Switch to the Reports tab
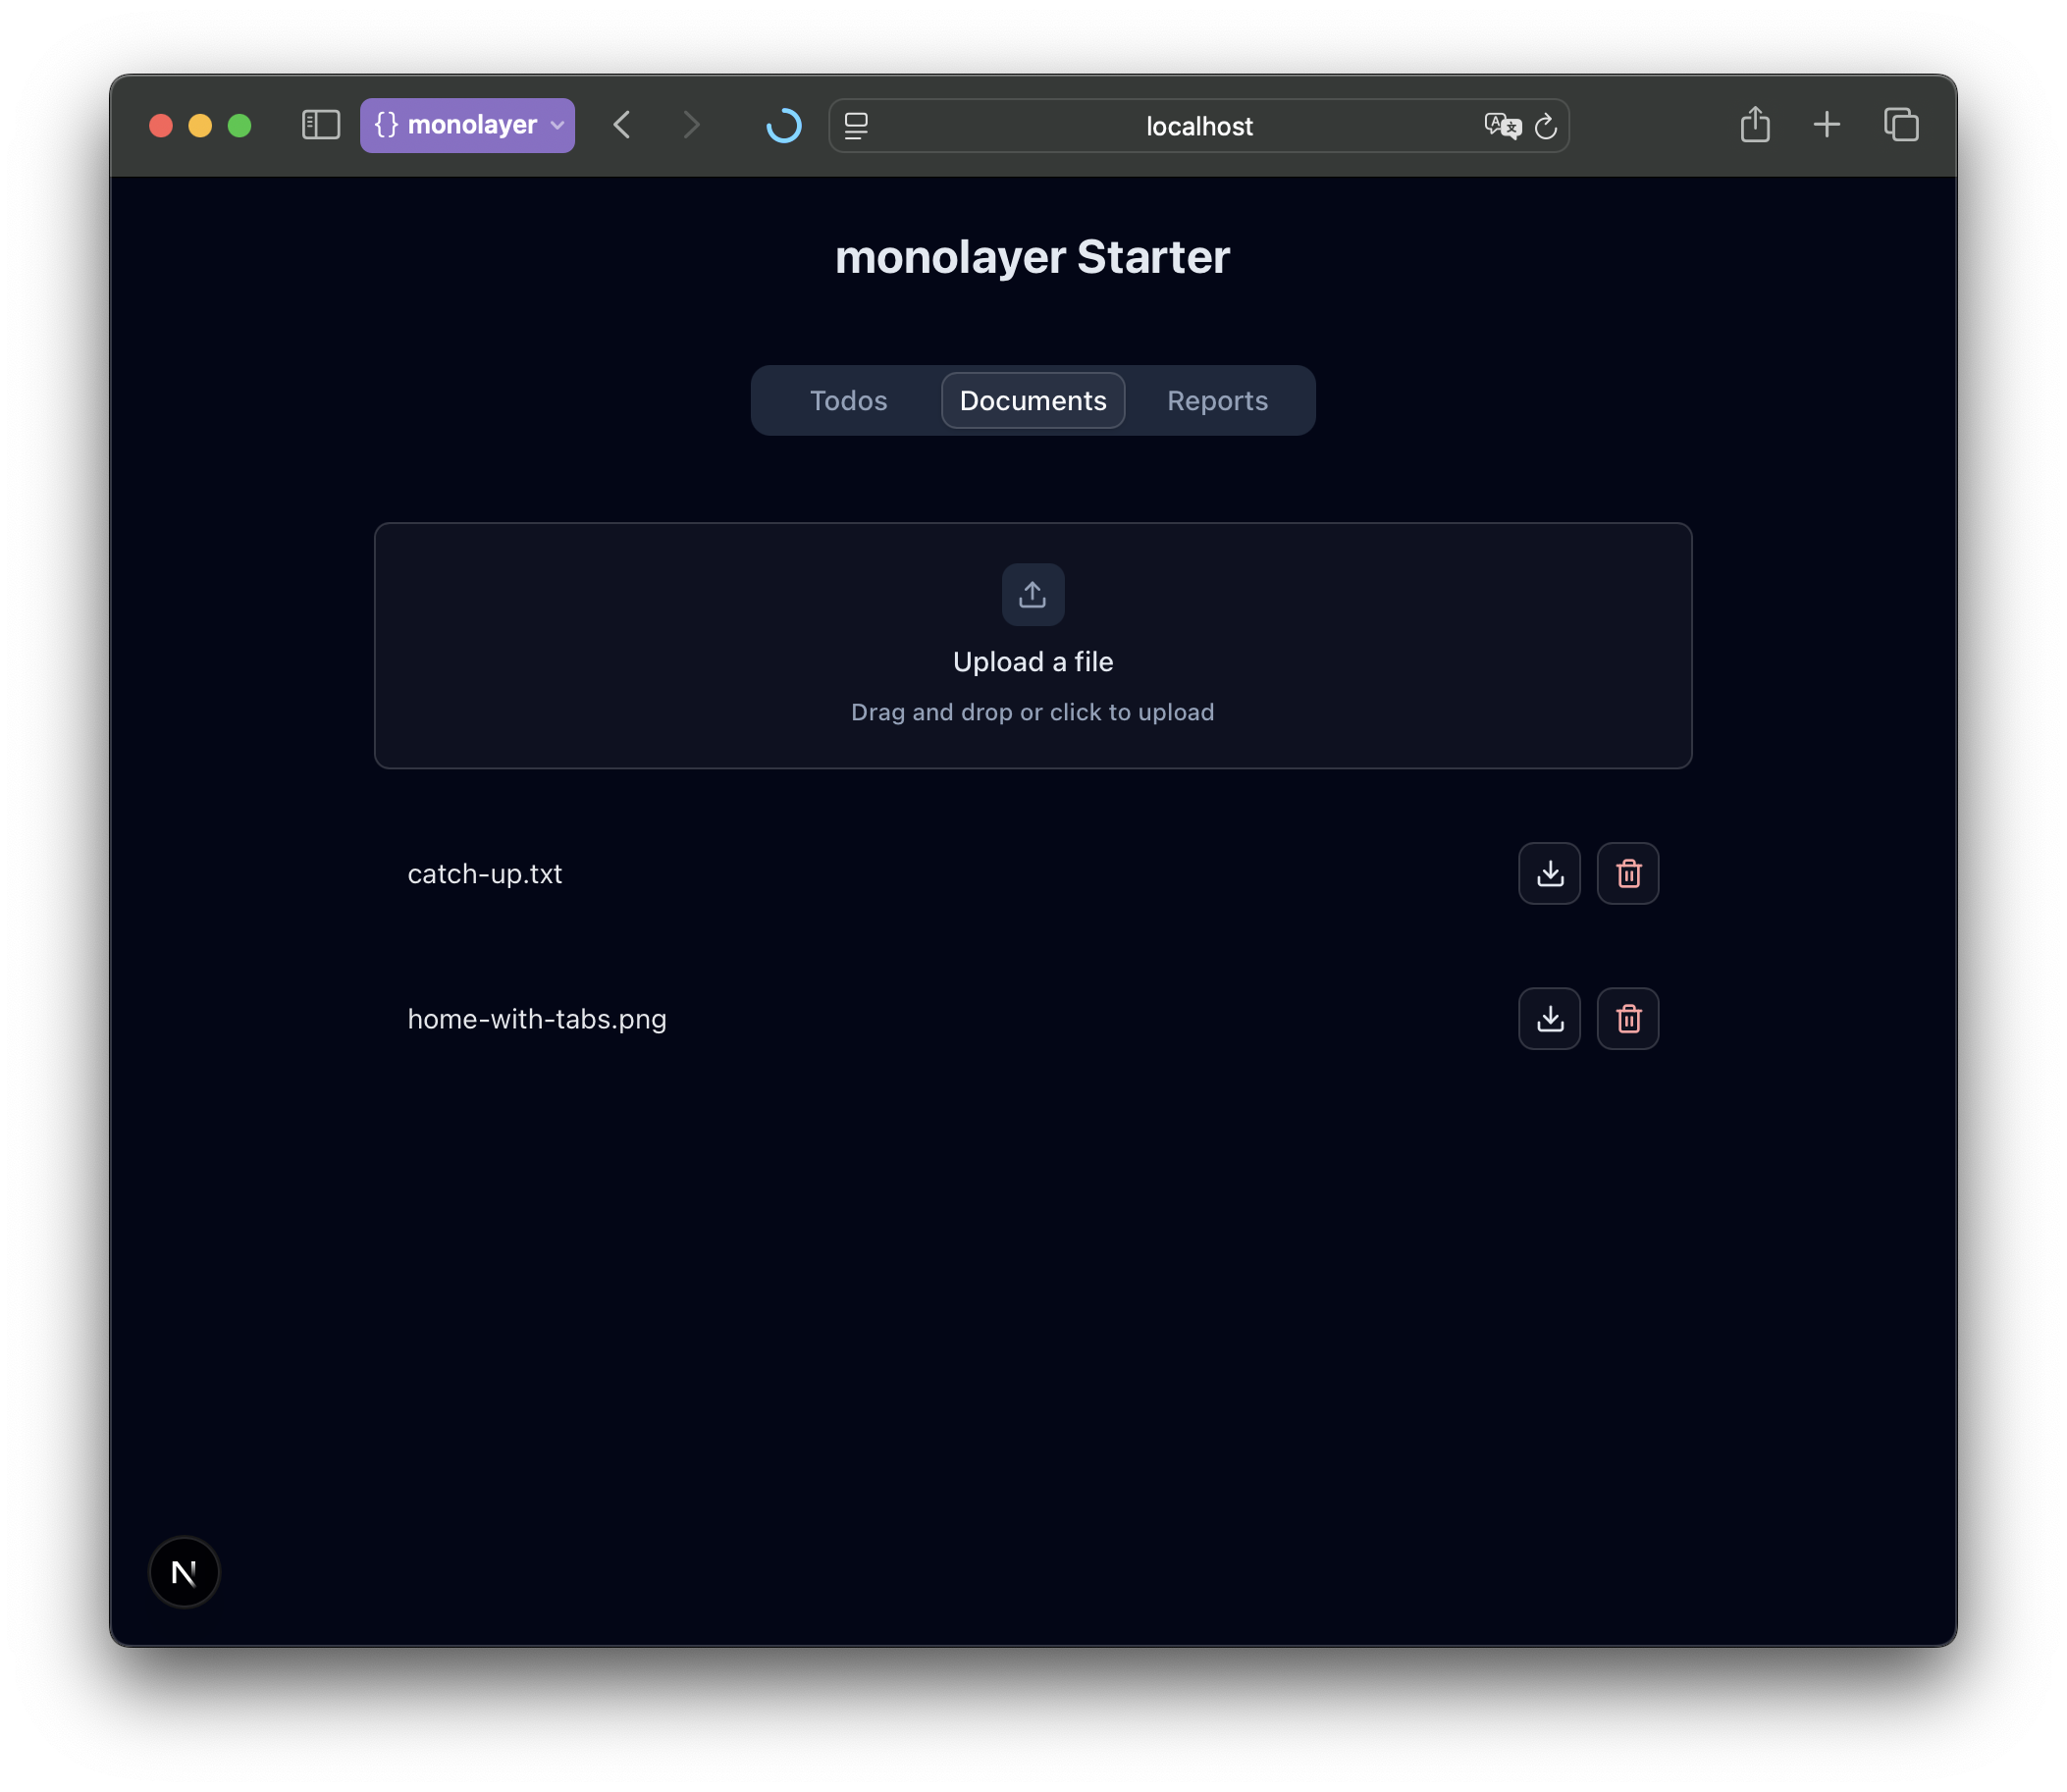The width and height of the screenshot is (2067, 1792). tap(1217, 400)
